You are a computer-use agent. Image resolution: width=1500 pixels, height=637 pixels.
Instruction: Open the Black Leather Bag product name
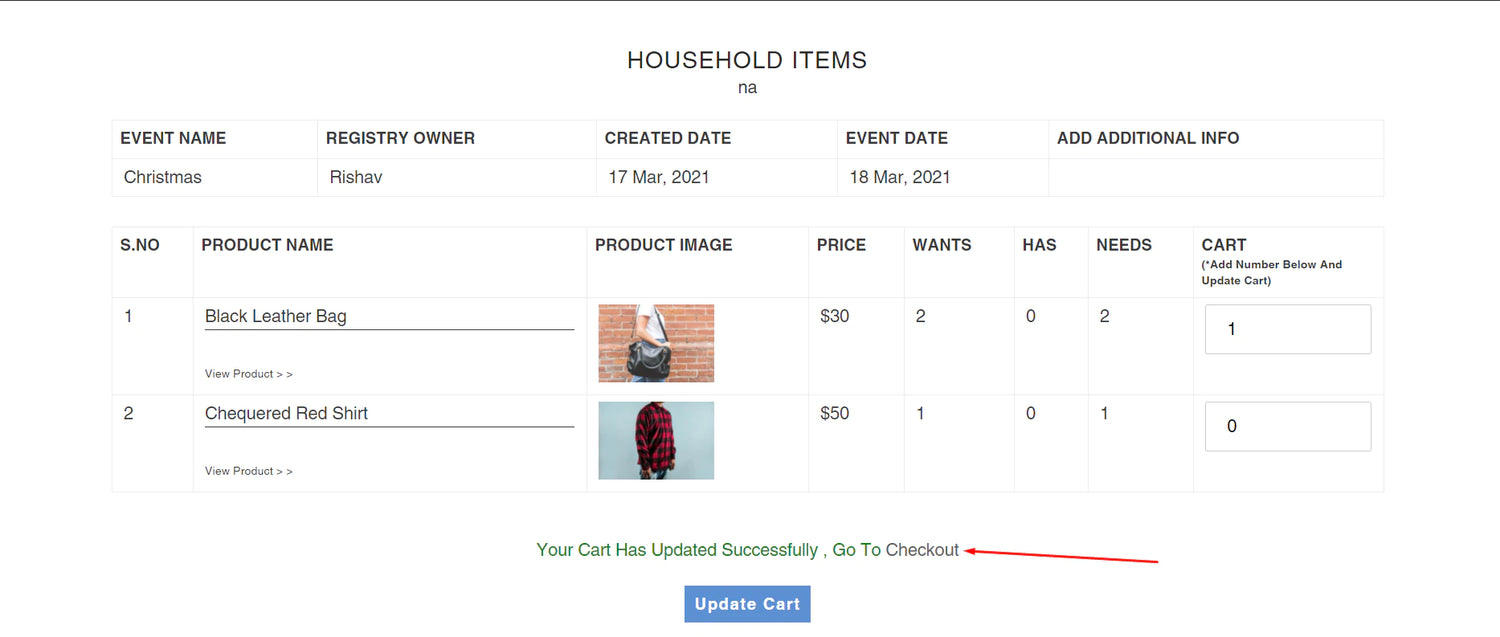tap(276, 316)
